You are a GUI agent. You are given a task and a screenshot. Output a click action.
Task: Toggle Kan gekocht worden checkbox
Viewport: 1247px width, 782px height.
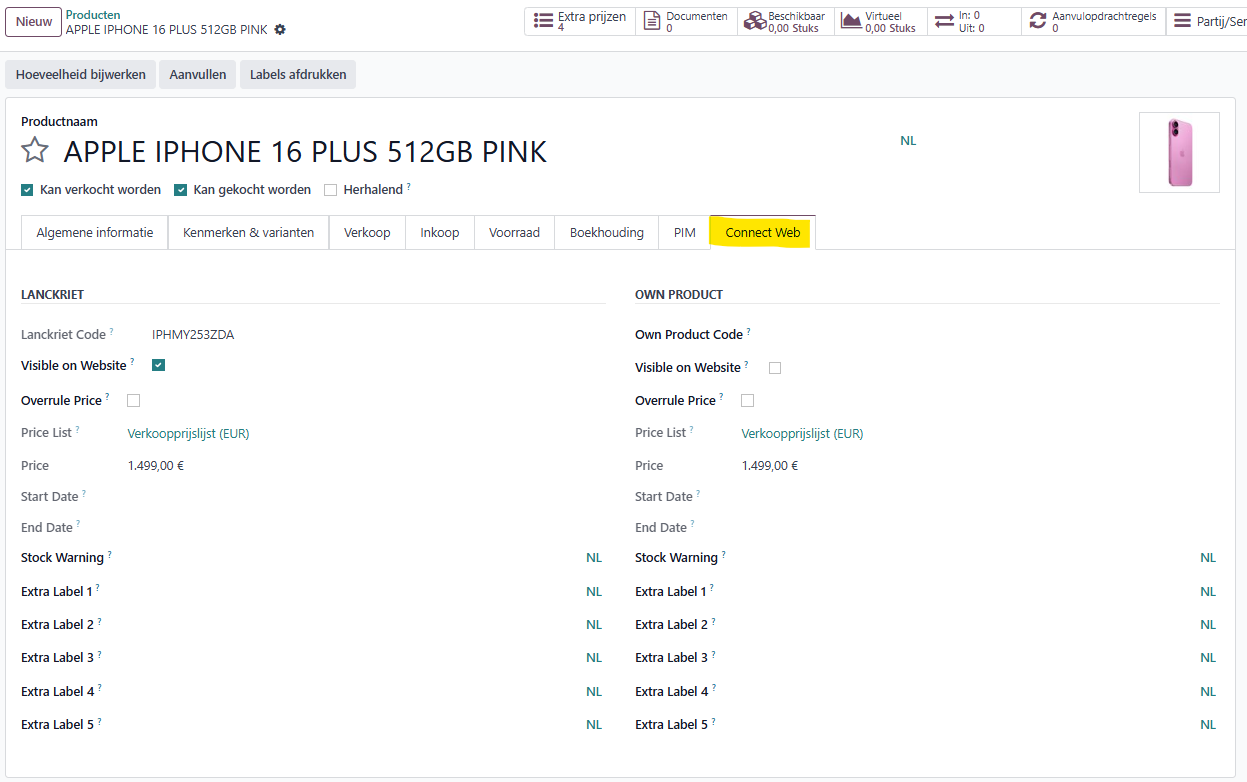tap(181, 189)
